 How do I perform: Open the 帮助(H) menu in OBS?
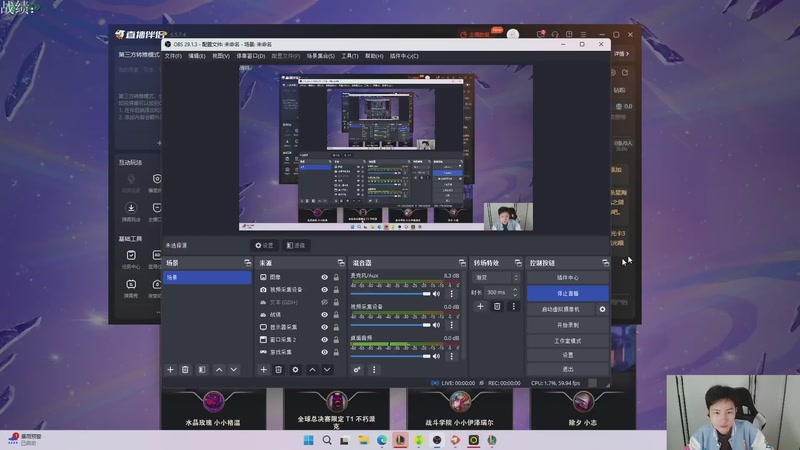(x=374, y=56)
